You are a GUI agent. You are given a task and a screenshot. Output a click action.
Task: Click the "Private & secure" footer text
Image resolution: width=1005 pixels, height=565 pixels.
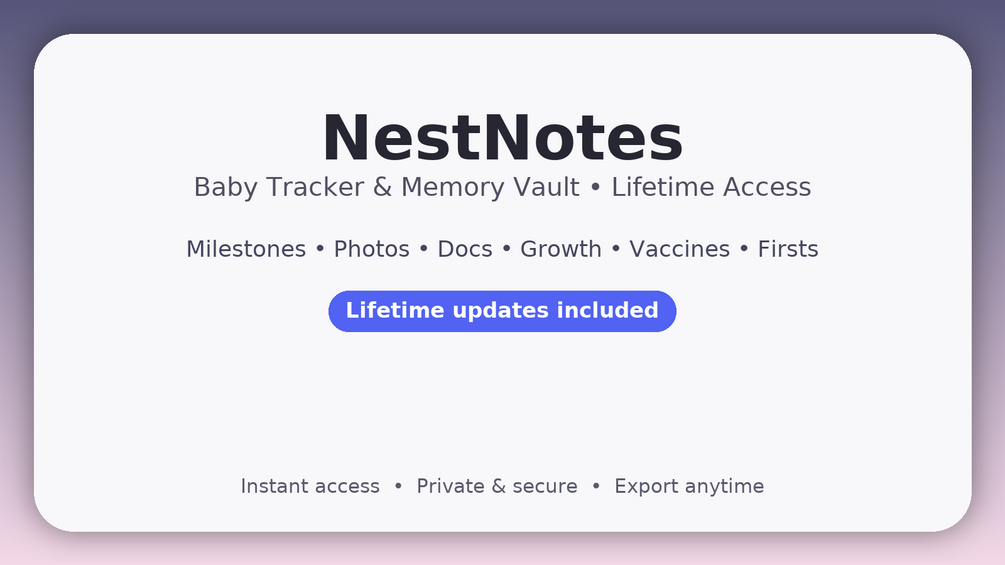497,486
